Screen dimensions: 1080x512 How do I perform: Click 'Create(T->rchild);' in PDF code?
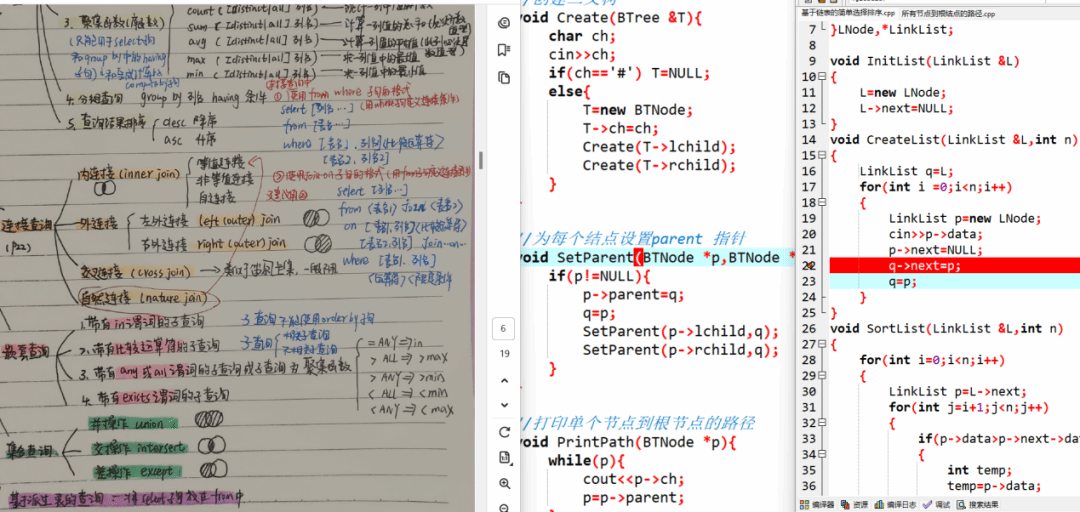[659, 165]
